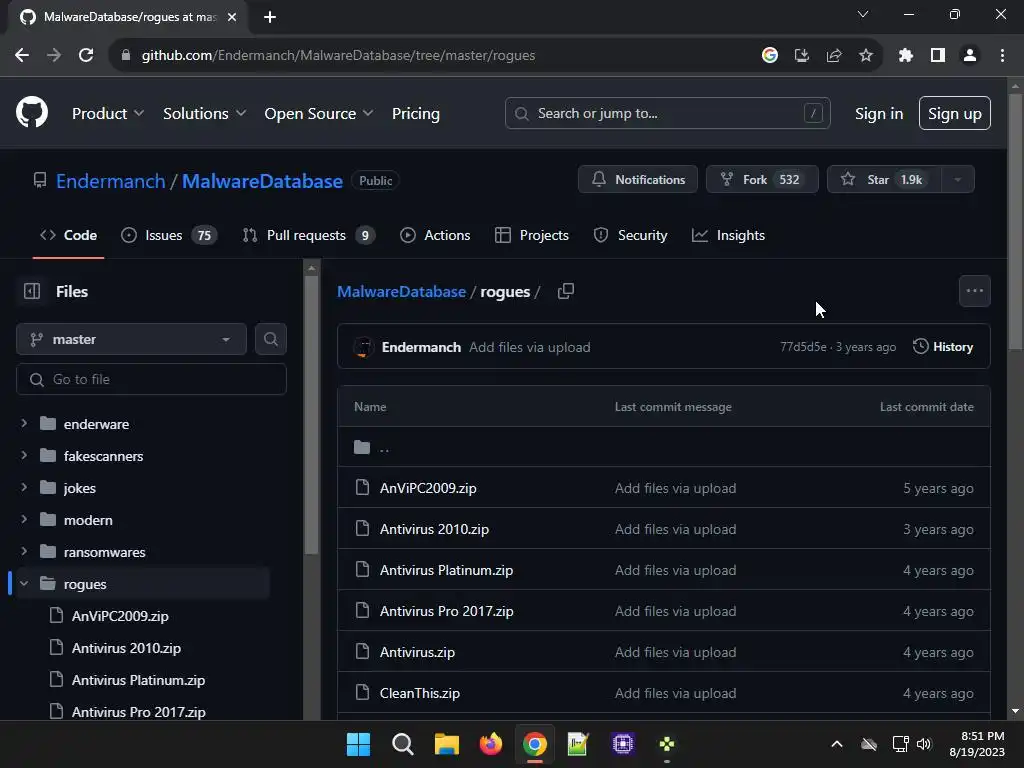Open the Endermanch owner link

tap(110, 181)
